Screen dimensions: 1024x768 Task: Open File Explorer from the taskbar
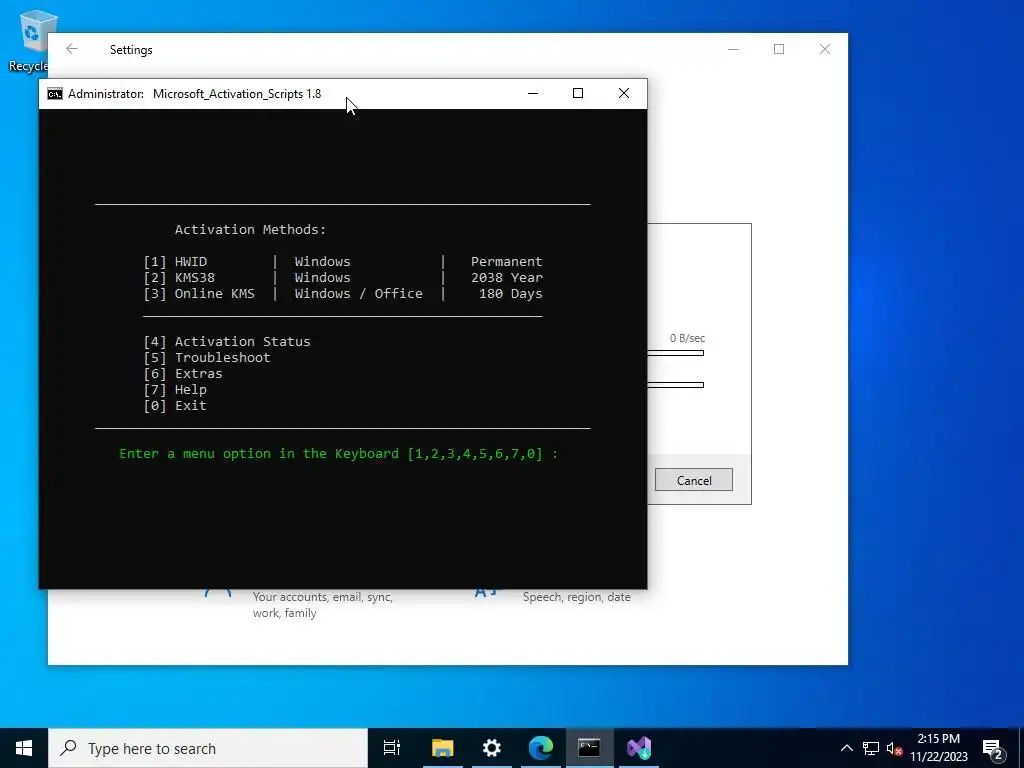442,748
